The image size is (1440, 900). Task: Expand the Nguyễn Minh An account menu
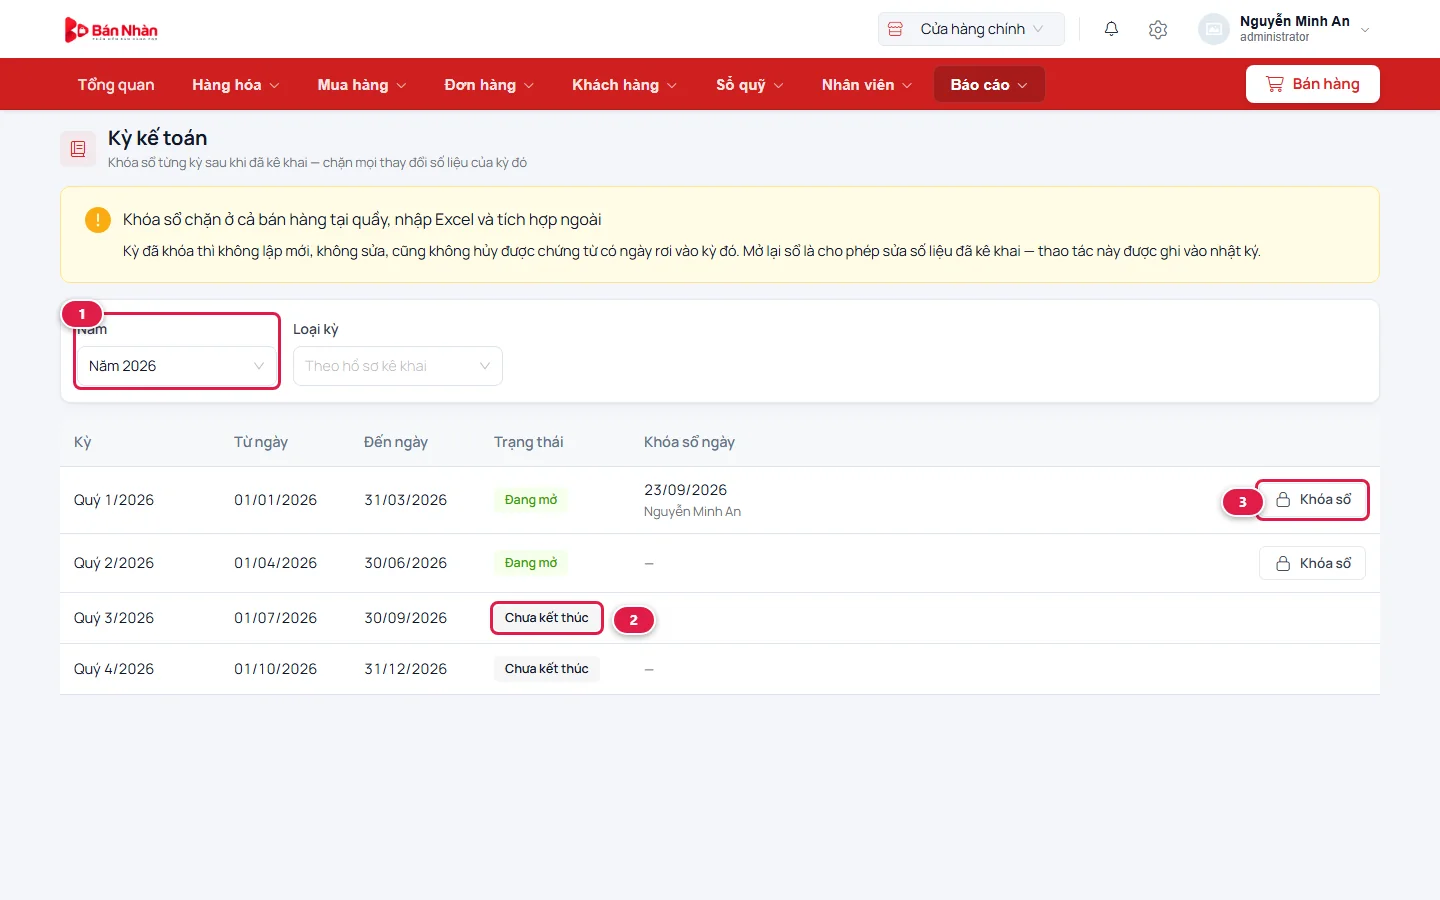[x=1284, y=29]
